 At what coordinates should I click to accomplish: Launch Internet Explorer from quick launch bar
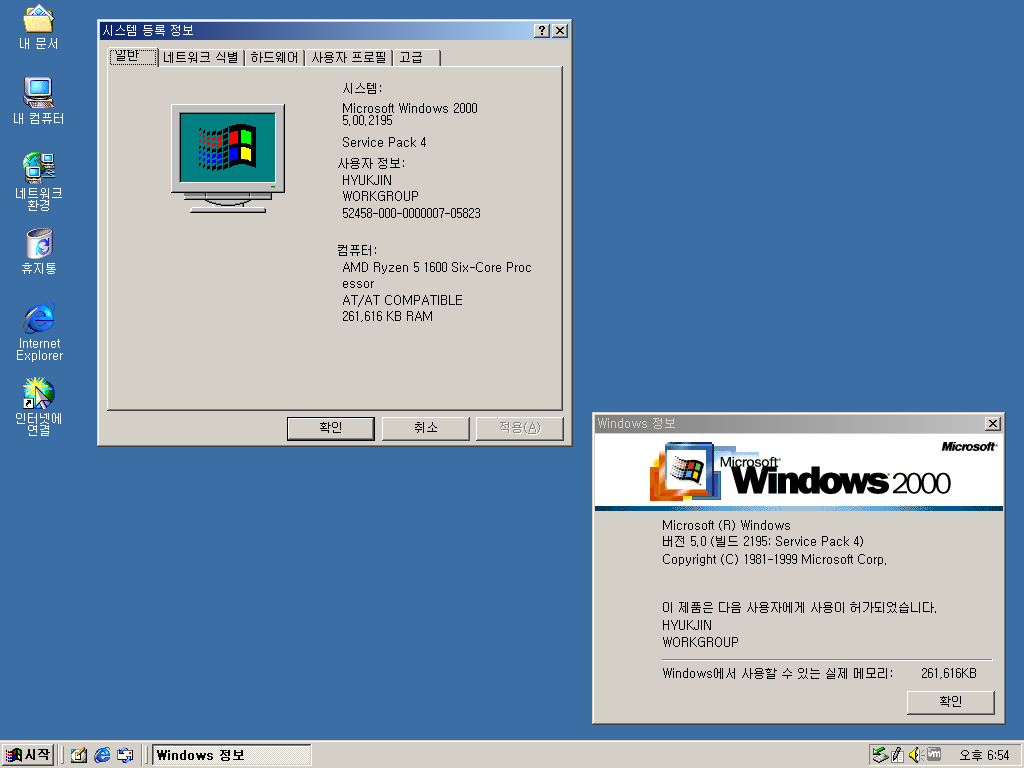pyautogui.click(x=102, y=755)
